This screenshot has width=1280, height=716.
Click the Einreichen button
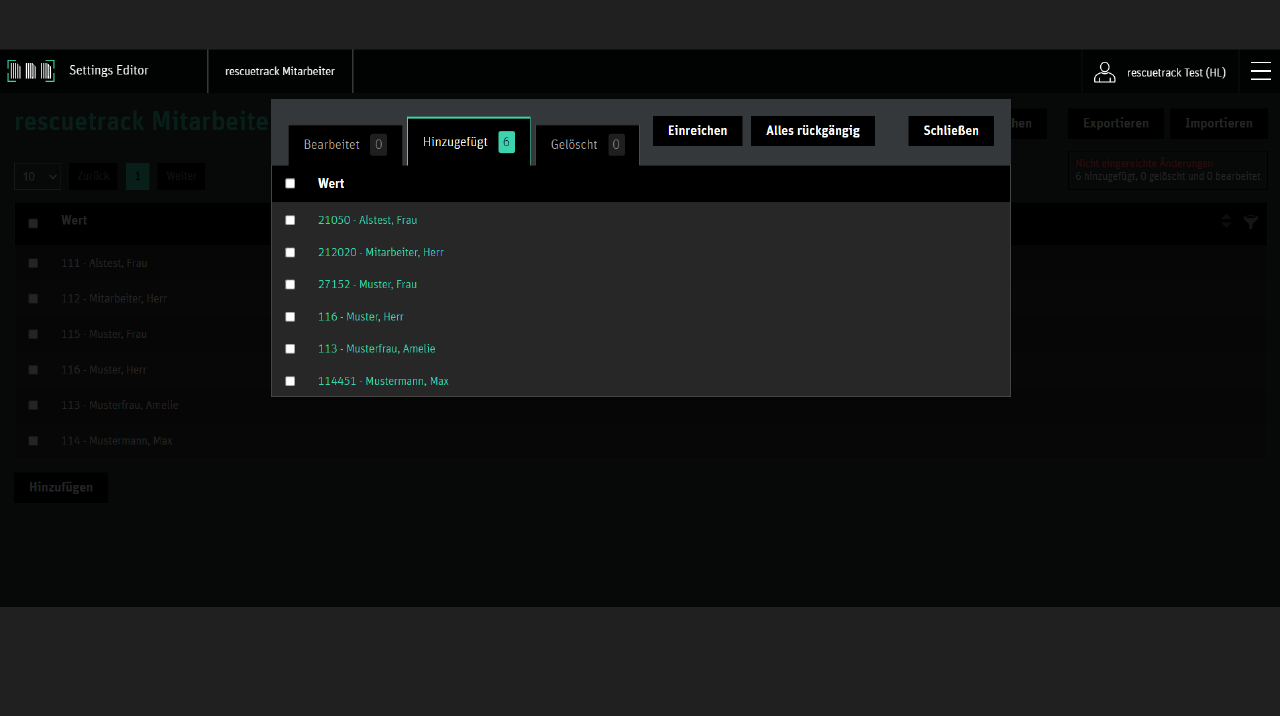[697, 130]
